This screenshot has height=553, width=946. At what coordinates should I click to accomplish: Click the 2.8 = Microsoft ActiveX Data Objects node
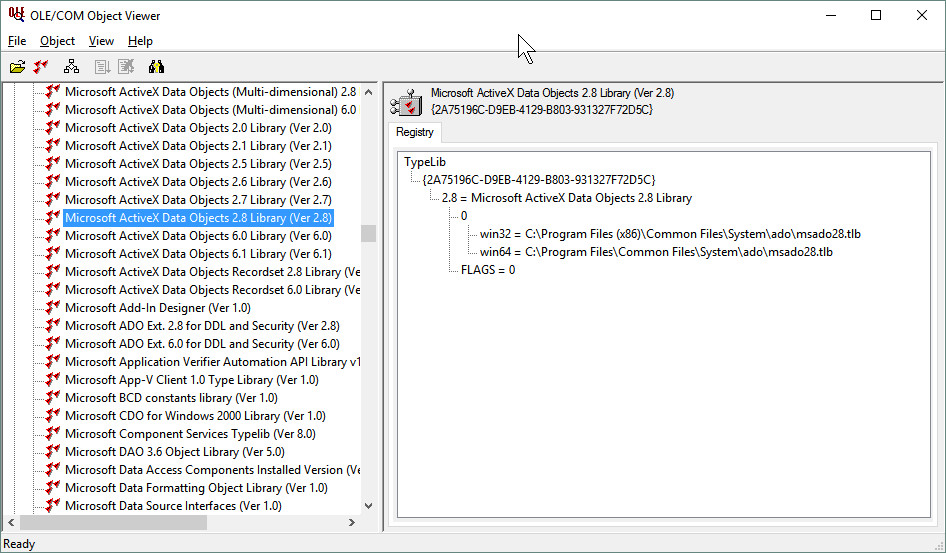click(x=567, y=198)
